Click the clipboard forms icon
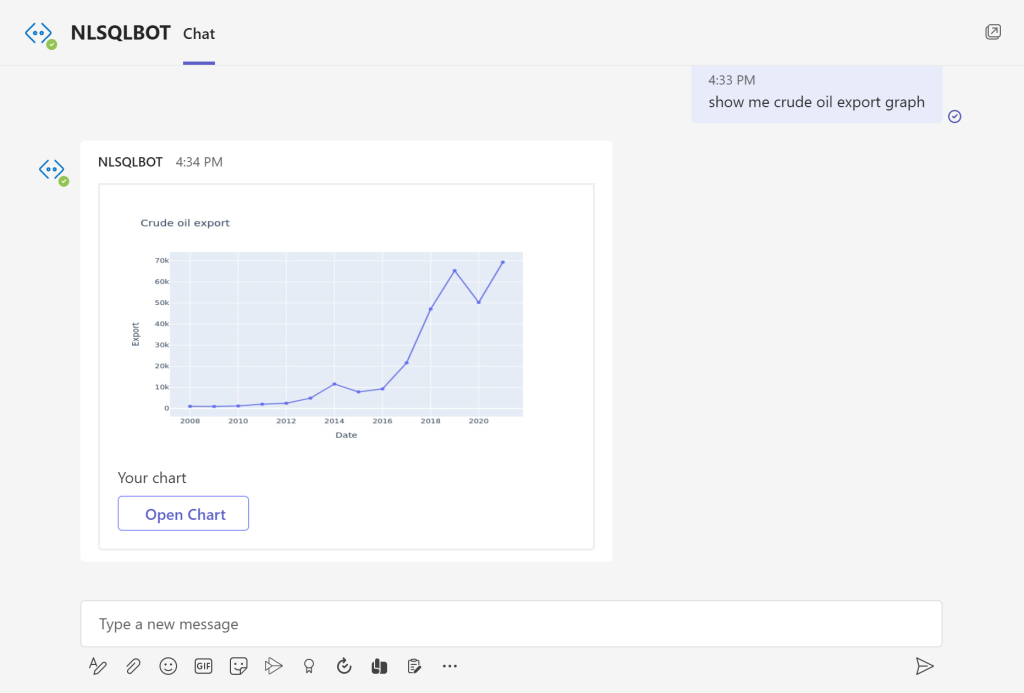1024x693 pixels. pyautogui.click(x=414, y=666)
